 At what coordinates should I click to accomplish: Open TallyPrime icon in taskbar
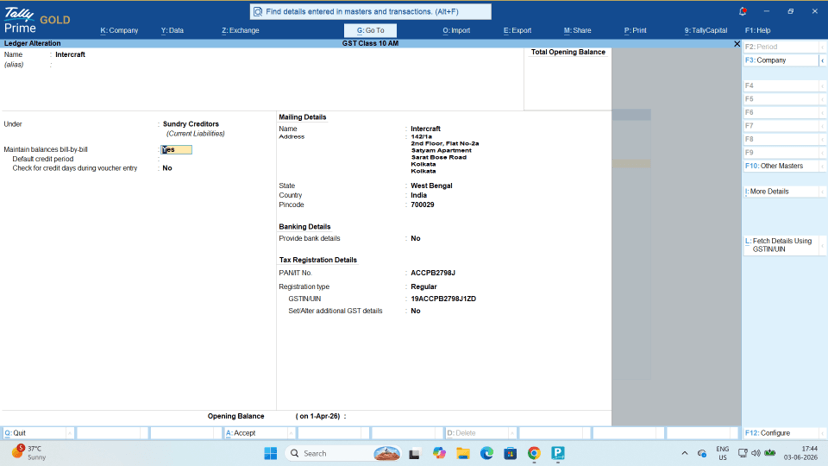tap(558, 453)
